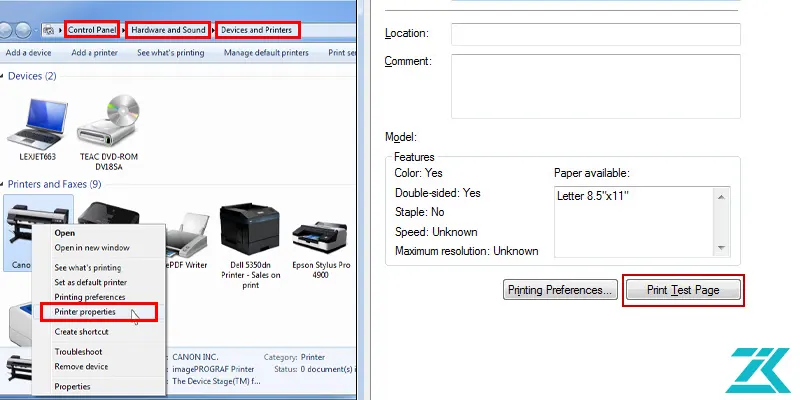Expand dropdown arrow after Hardware and Sound

pos(213,31)
